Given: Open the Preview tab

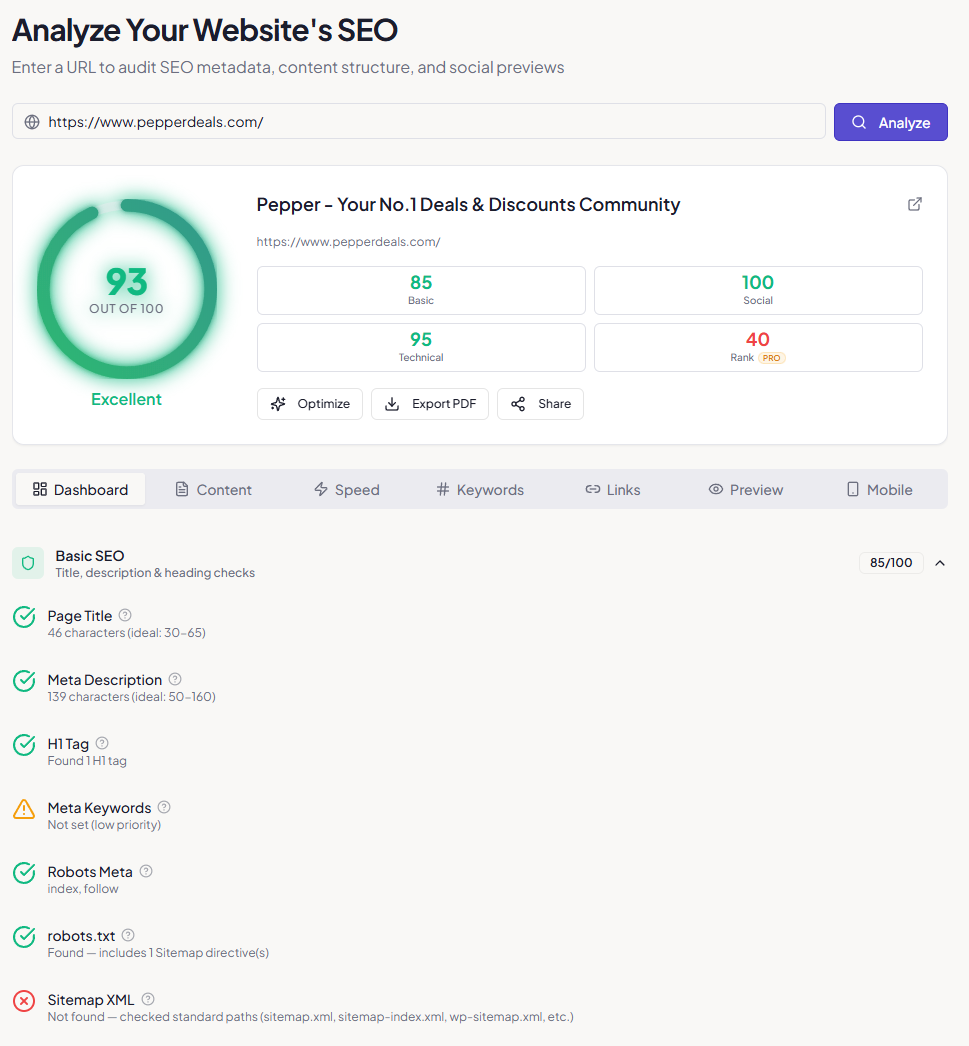Looking at the screenshot, I should coord(745,489).
